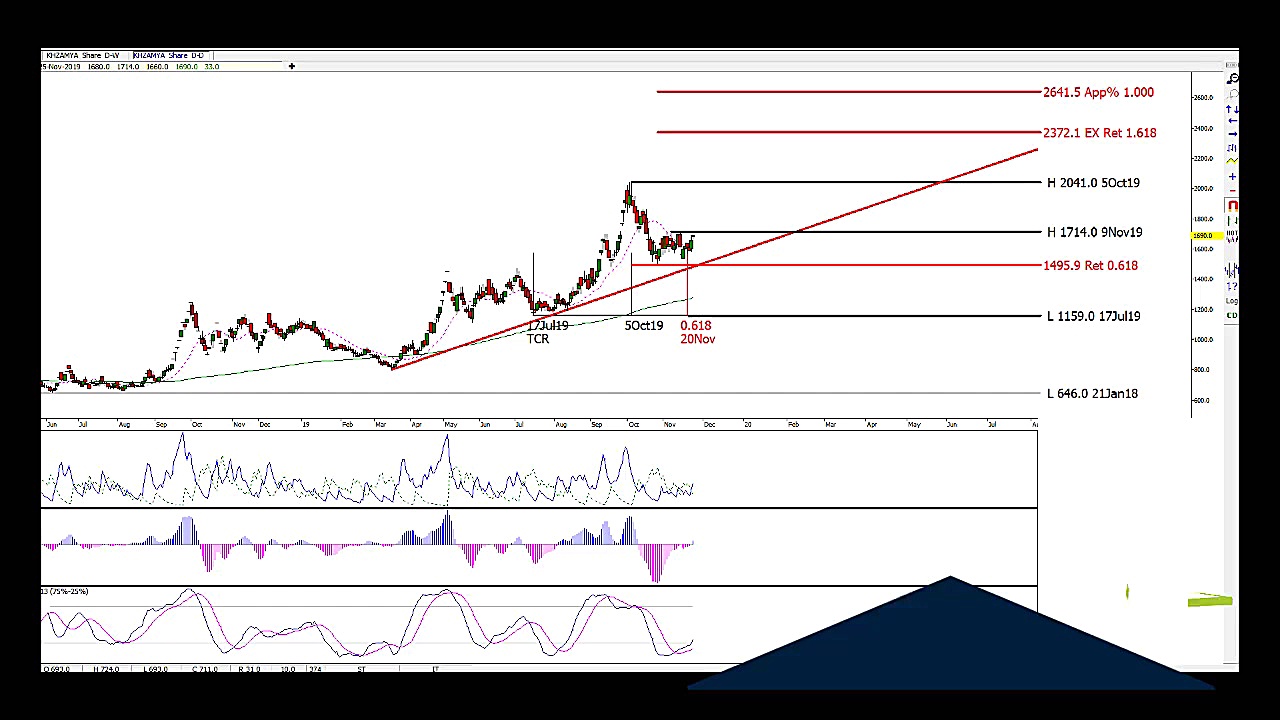This screenshot has height=720, width=1280.
Task: Click the '33.0' change value in header row
Action: point(212,67)
